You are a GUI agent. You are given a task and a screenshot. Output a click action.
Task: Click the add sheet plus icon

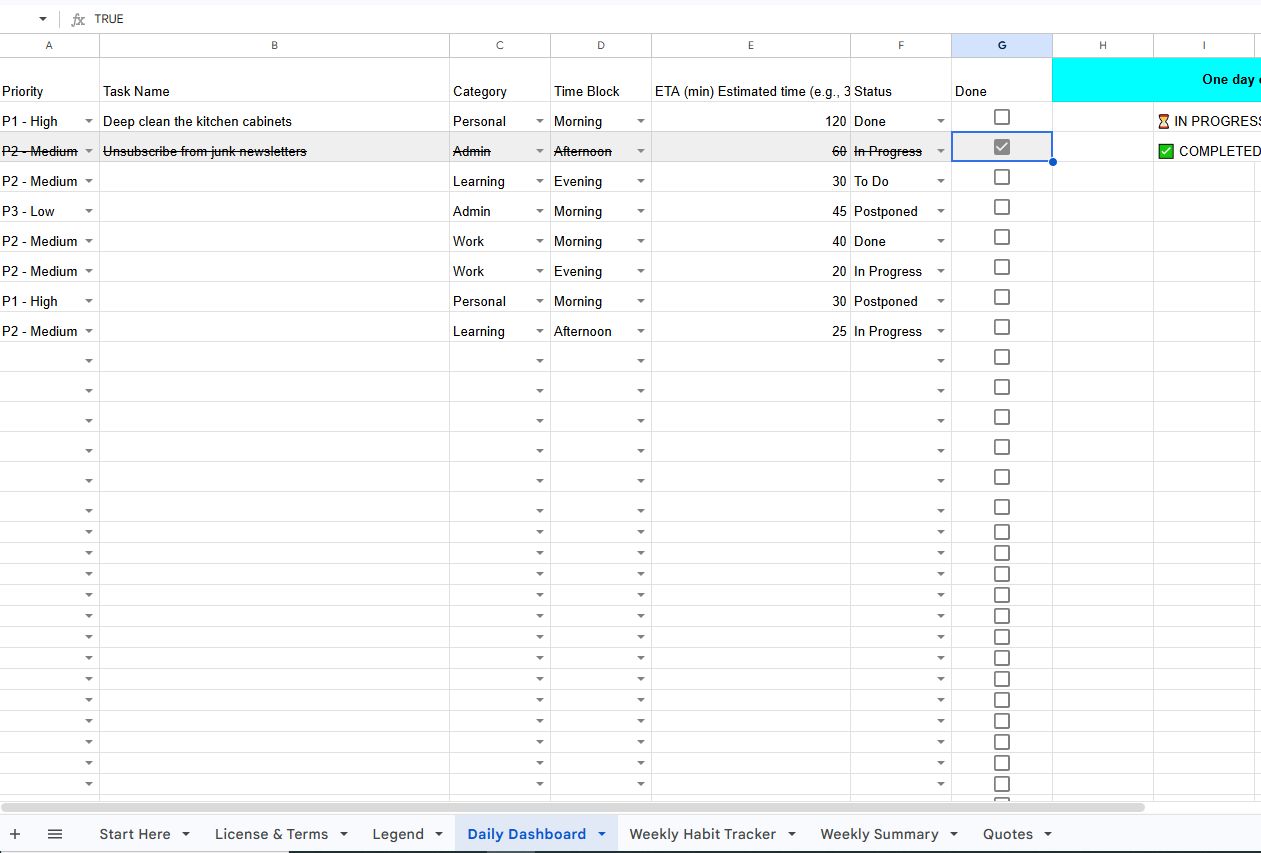(15, 833)
